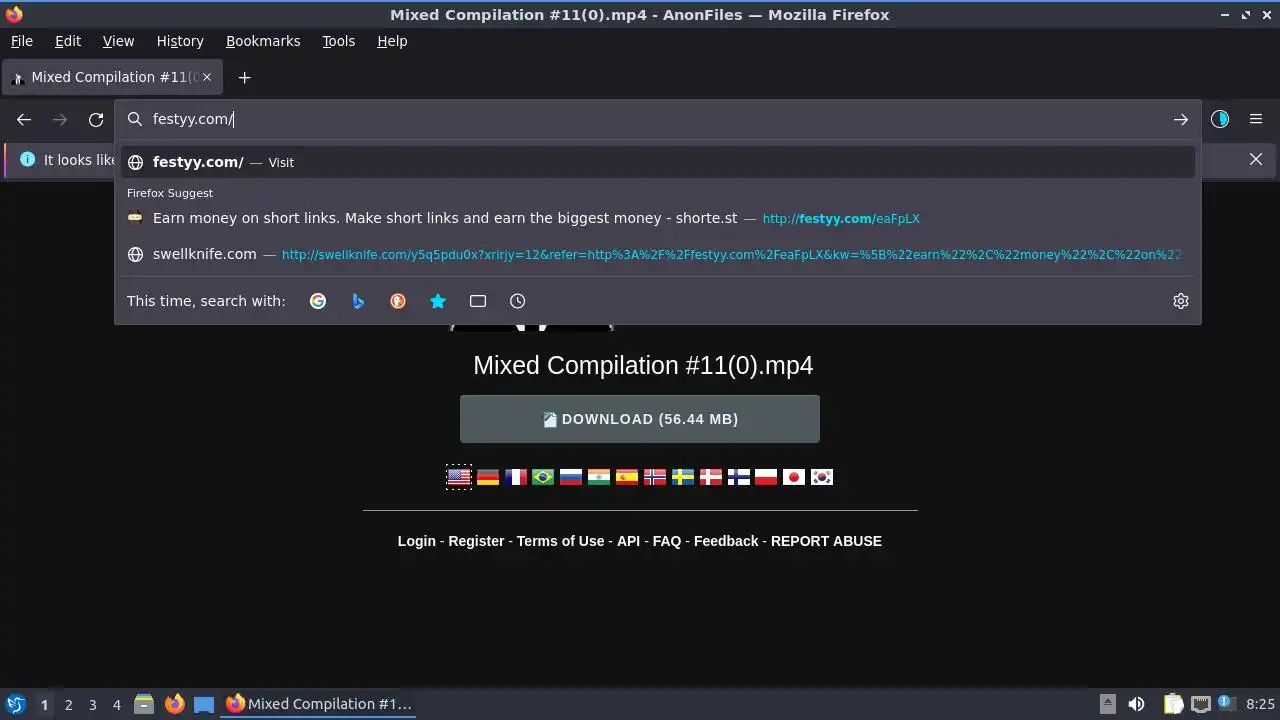Choose the shorte.st 'Earn money on short links' suggestion
The width and height of the screenshot is (1280, 720).
658,218
